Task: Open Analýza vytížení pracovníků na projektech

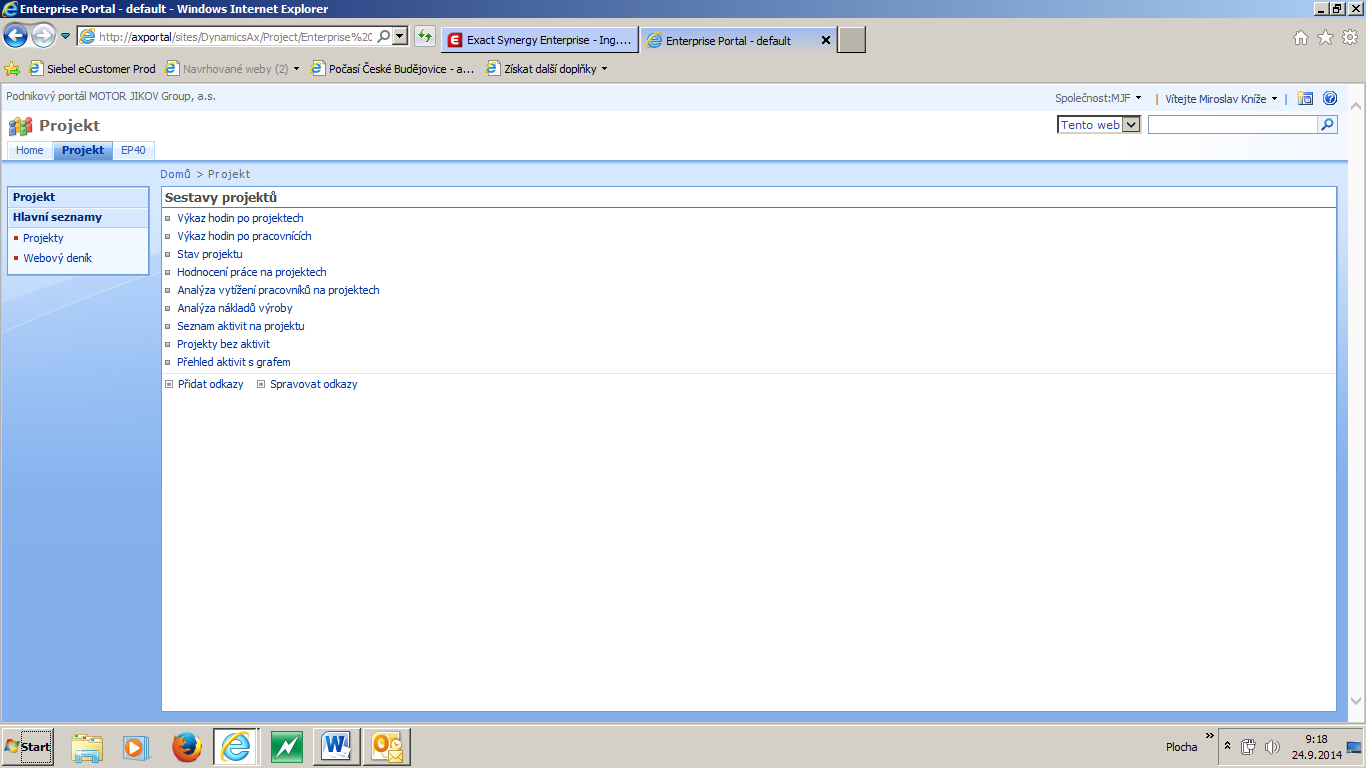Action: coord(278,290)
